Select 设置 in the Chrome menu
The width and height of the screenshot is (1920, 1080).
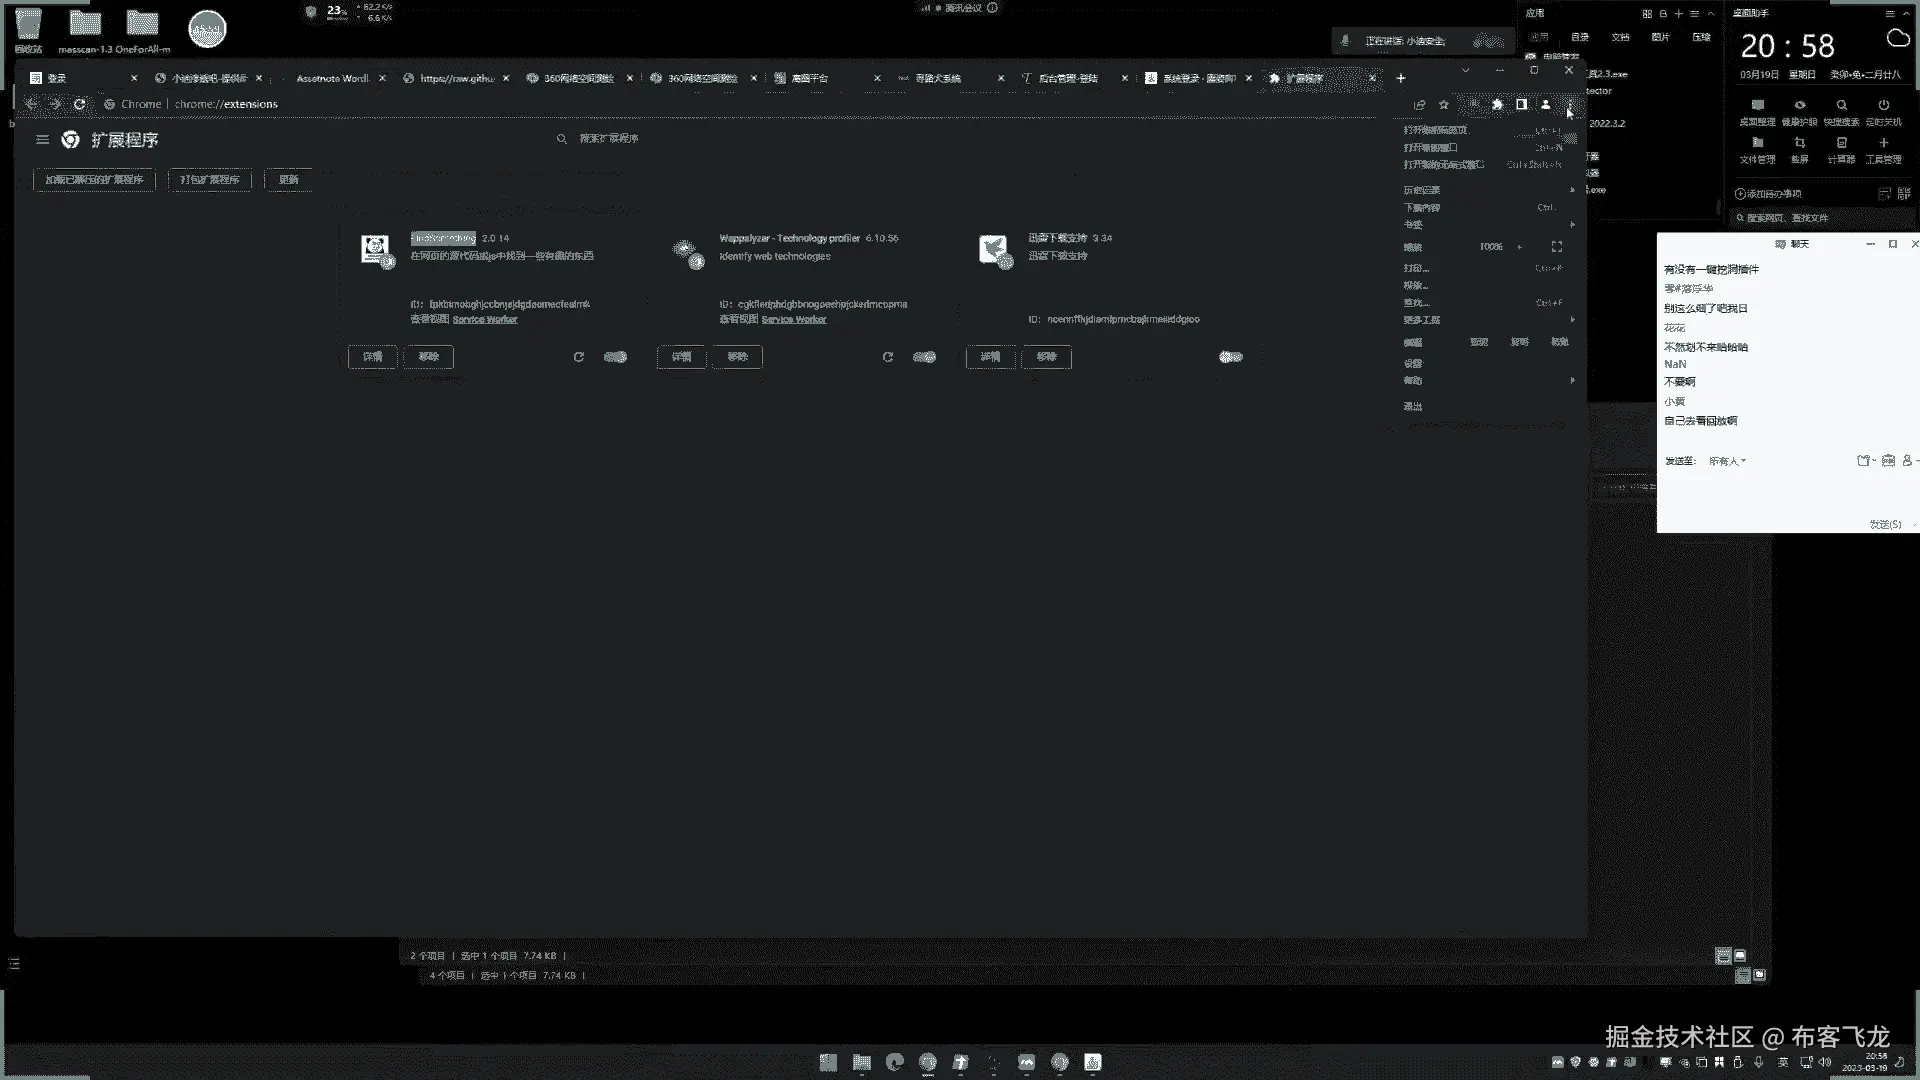tap(1413, 363)
